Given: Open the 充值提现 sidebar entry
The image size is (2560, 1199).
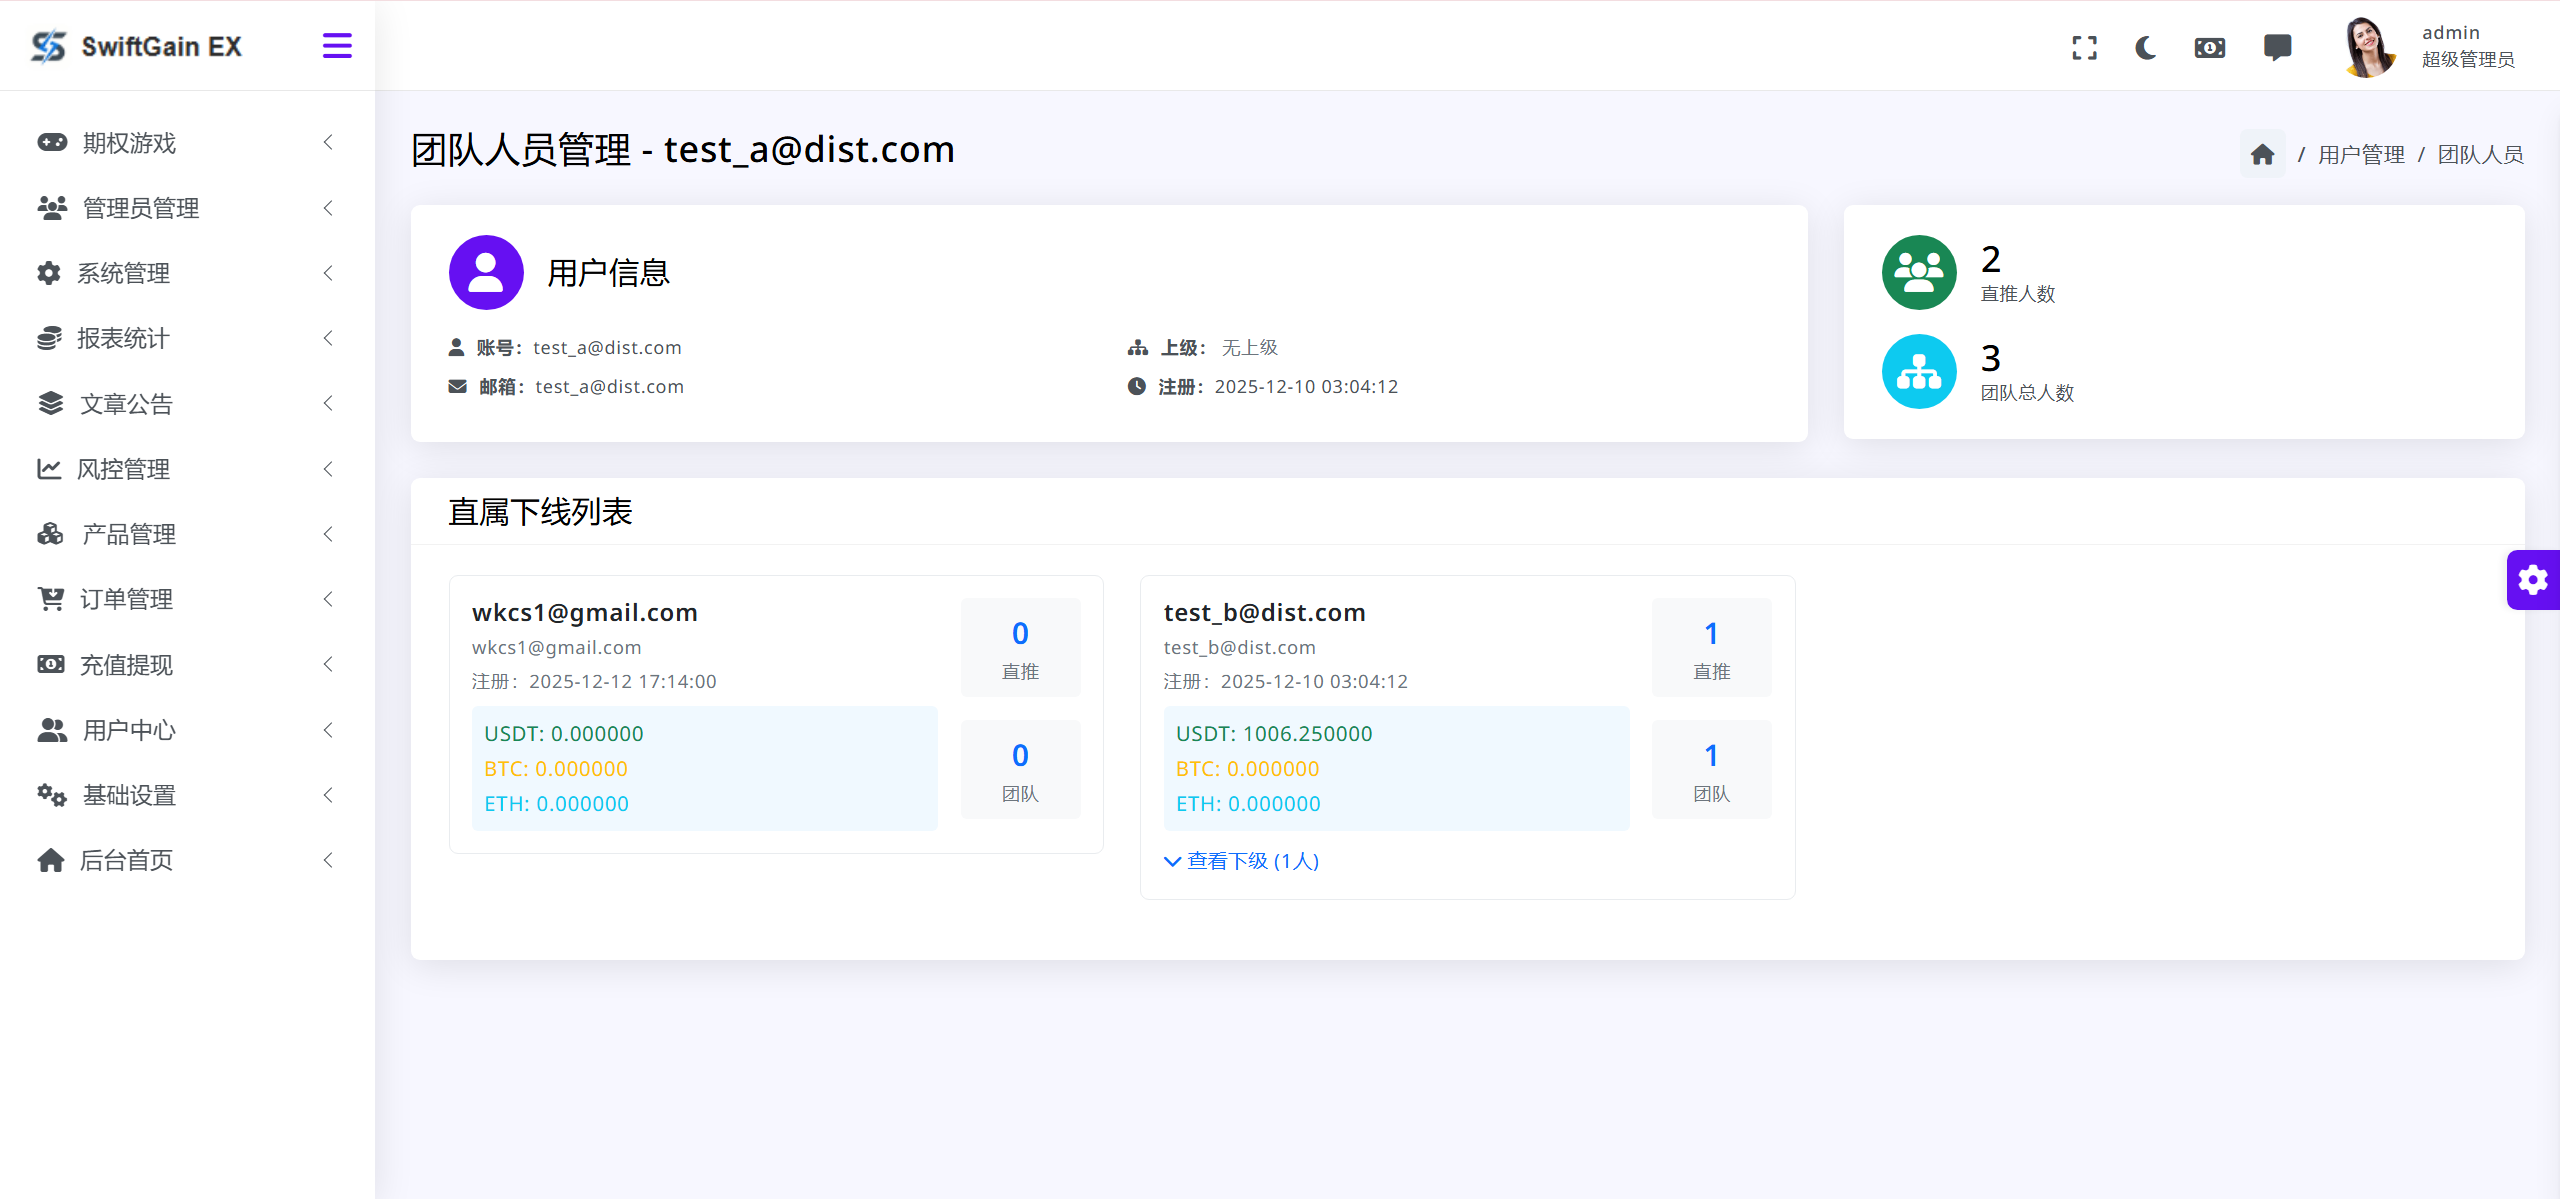Looking at the screenshot, I should (126, 664).
